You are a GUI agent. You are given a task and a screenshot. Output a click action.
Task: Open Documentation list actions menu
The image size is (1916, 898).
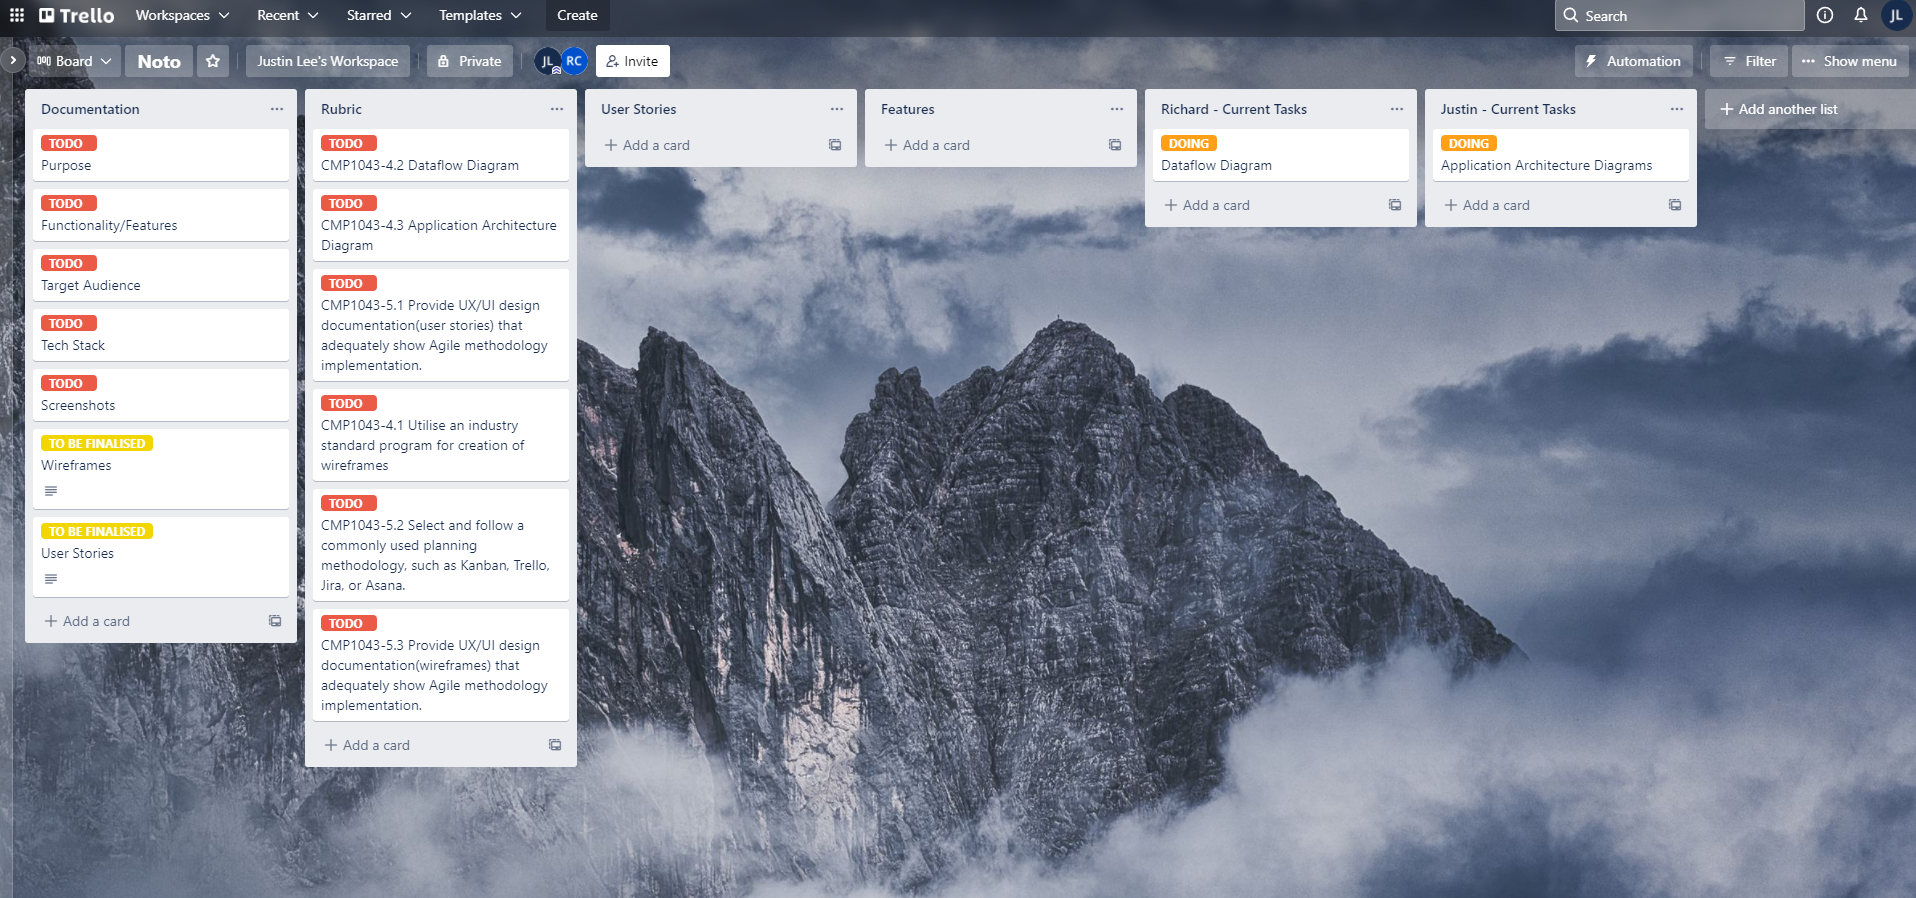(x=277, y=109)
